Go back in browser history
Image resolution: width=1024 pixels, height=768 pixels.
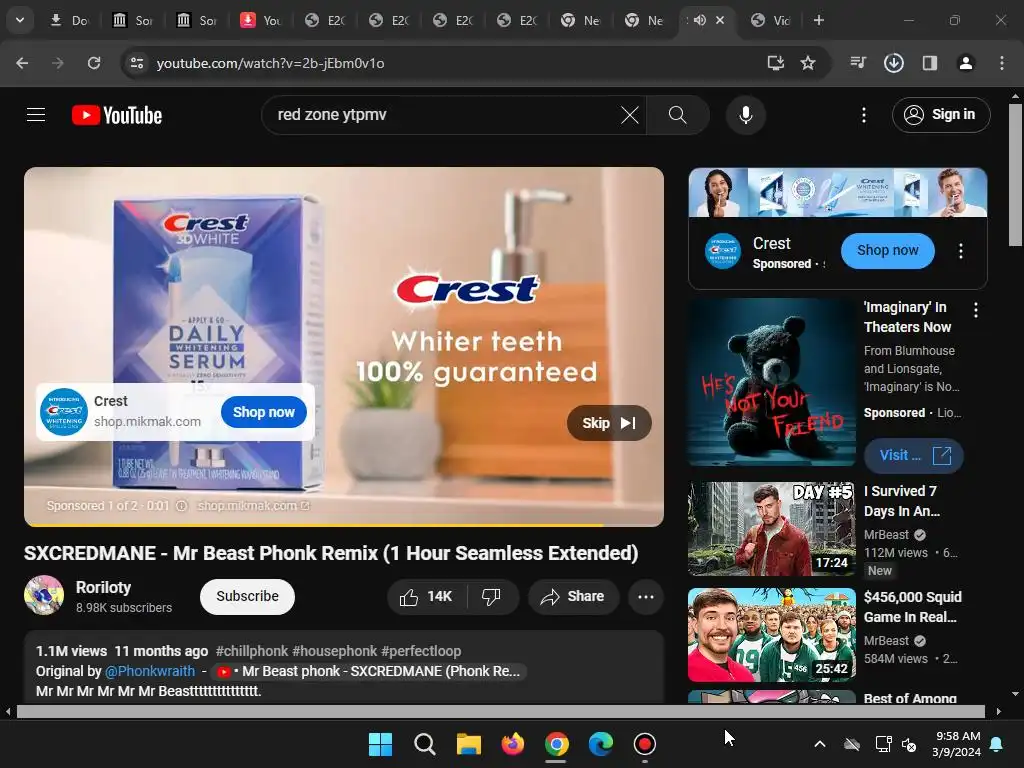point(22,63)
